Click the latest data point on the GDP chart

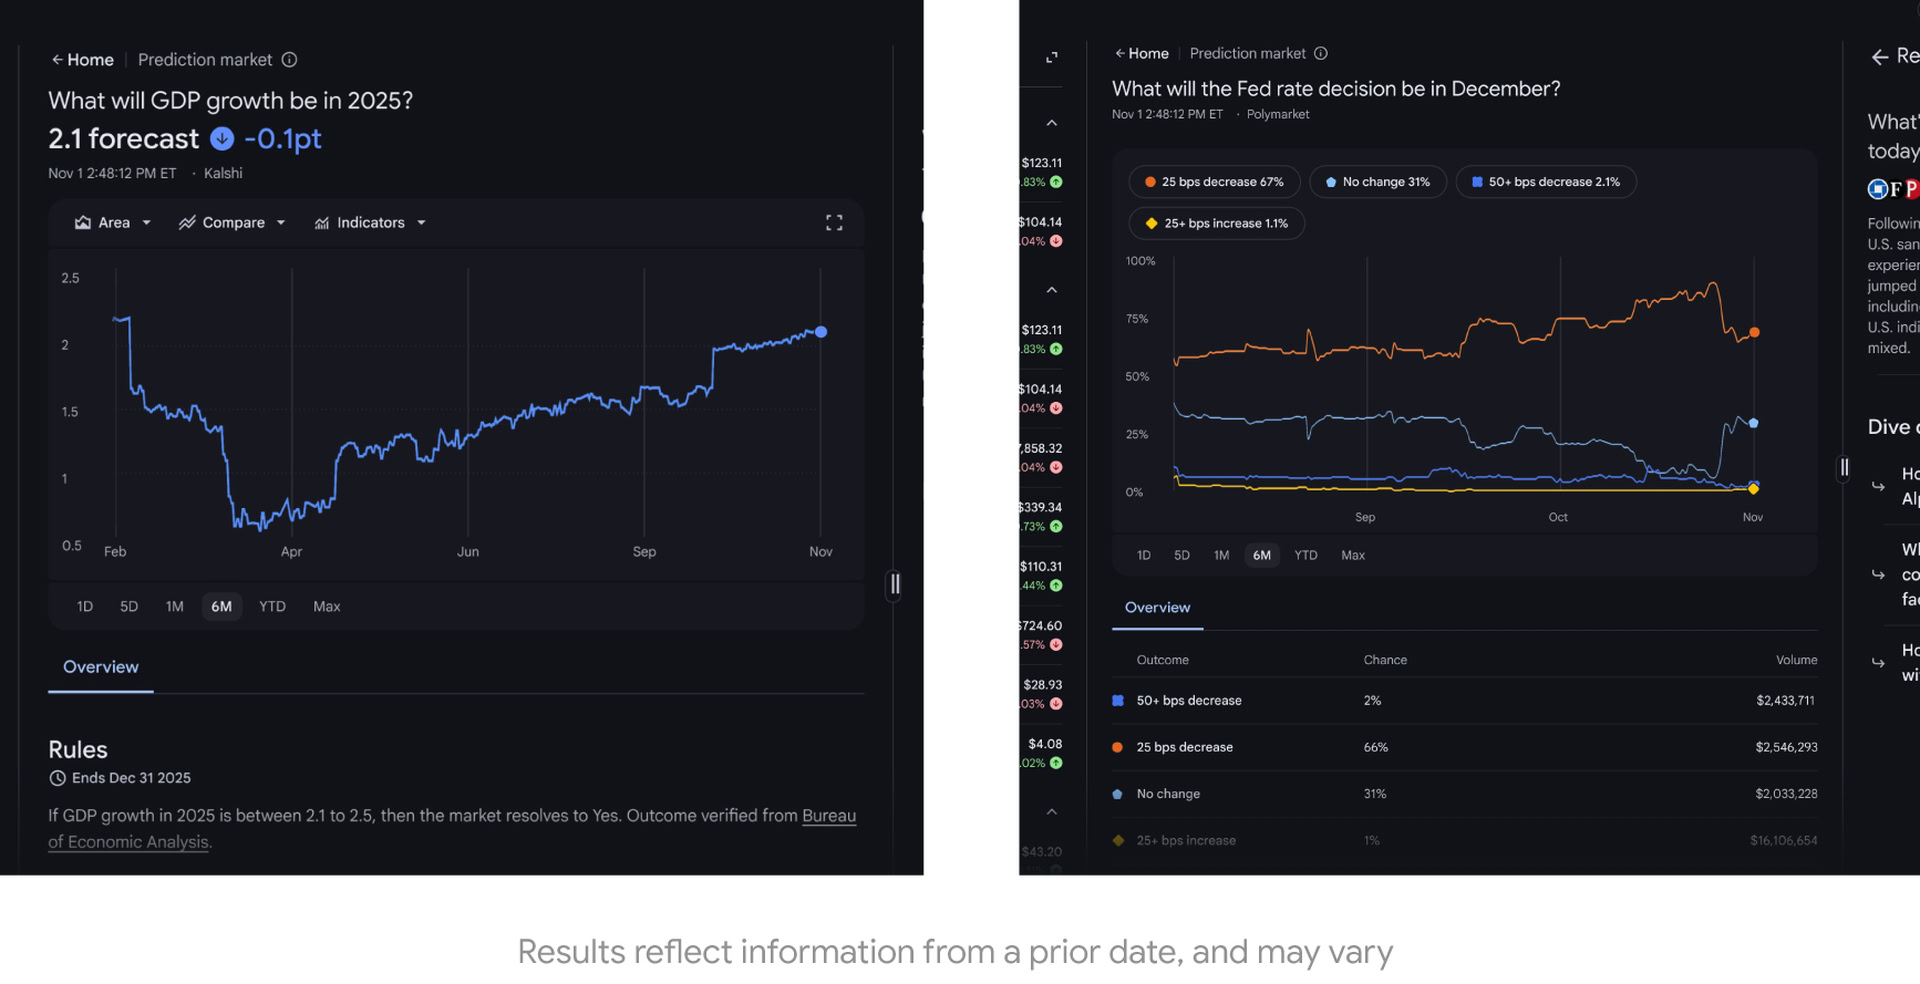(820, 332)
